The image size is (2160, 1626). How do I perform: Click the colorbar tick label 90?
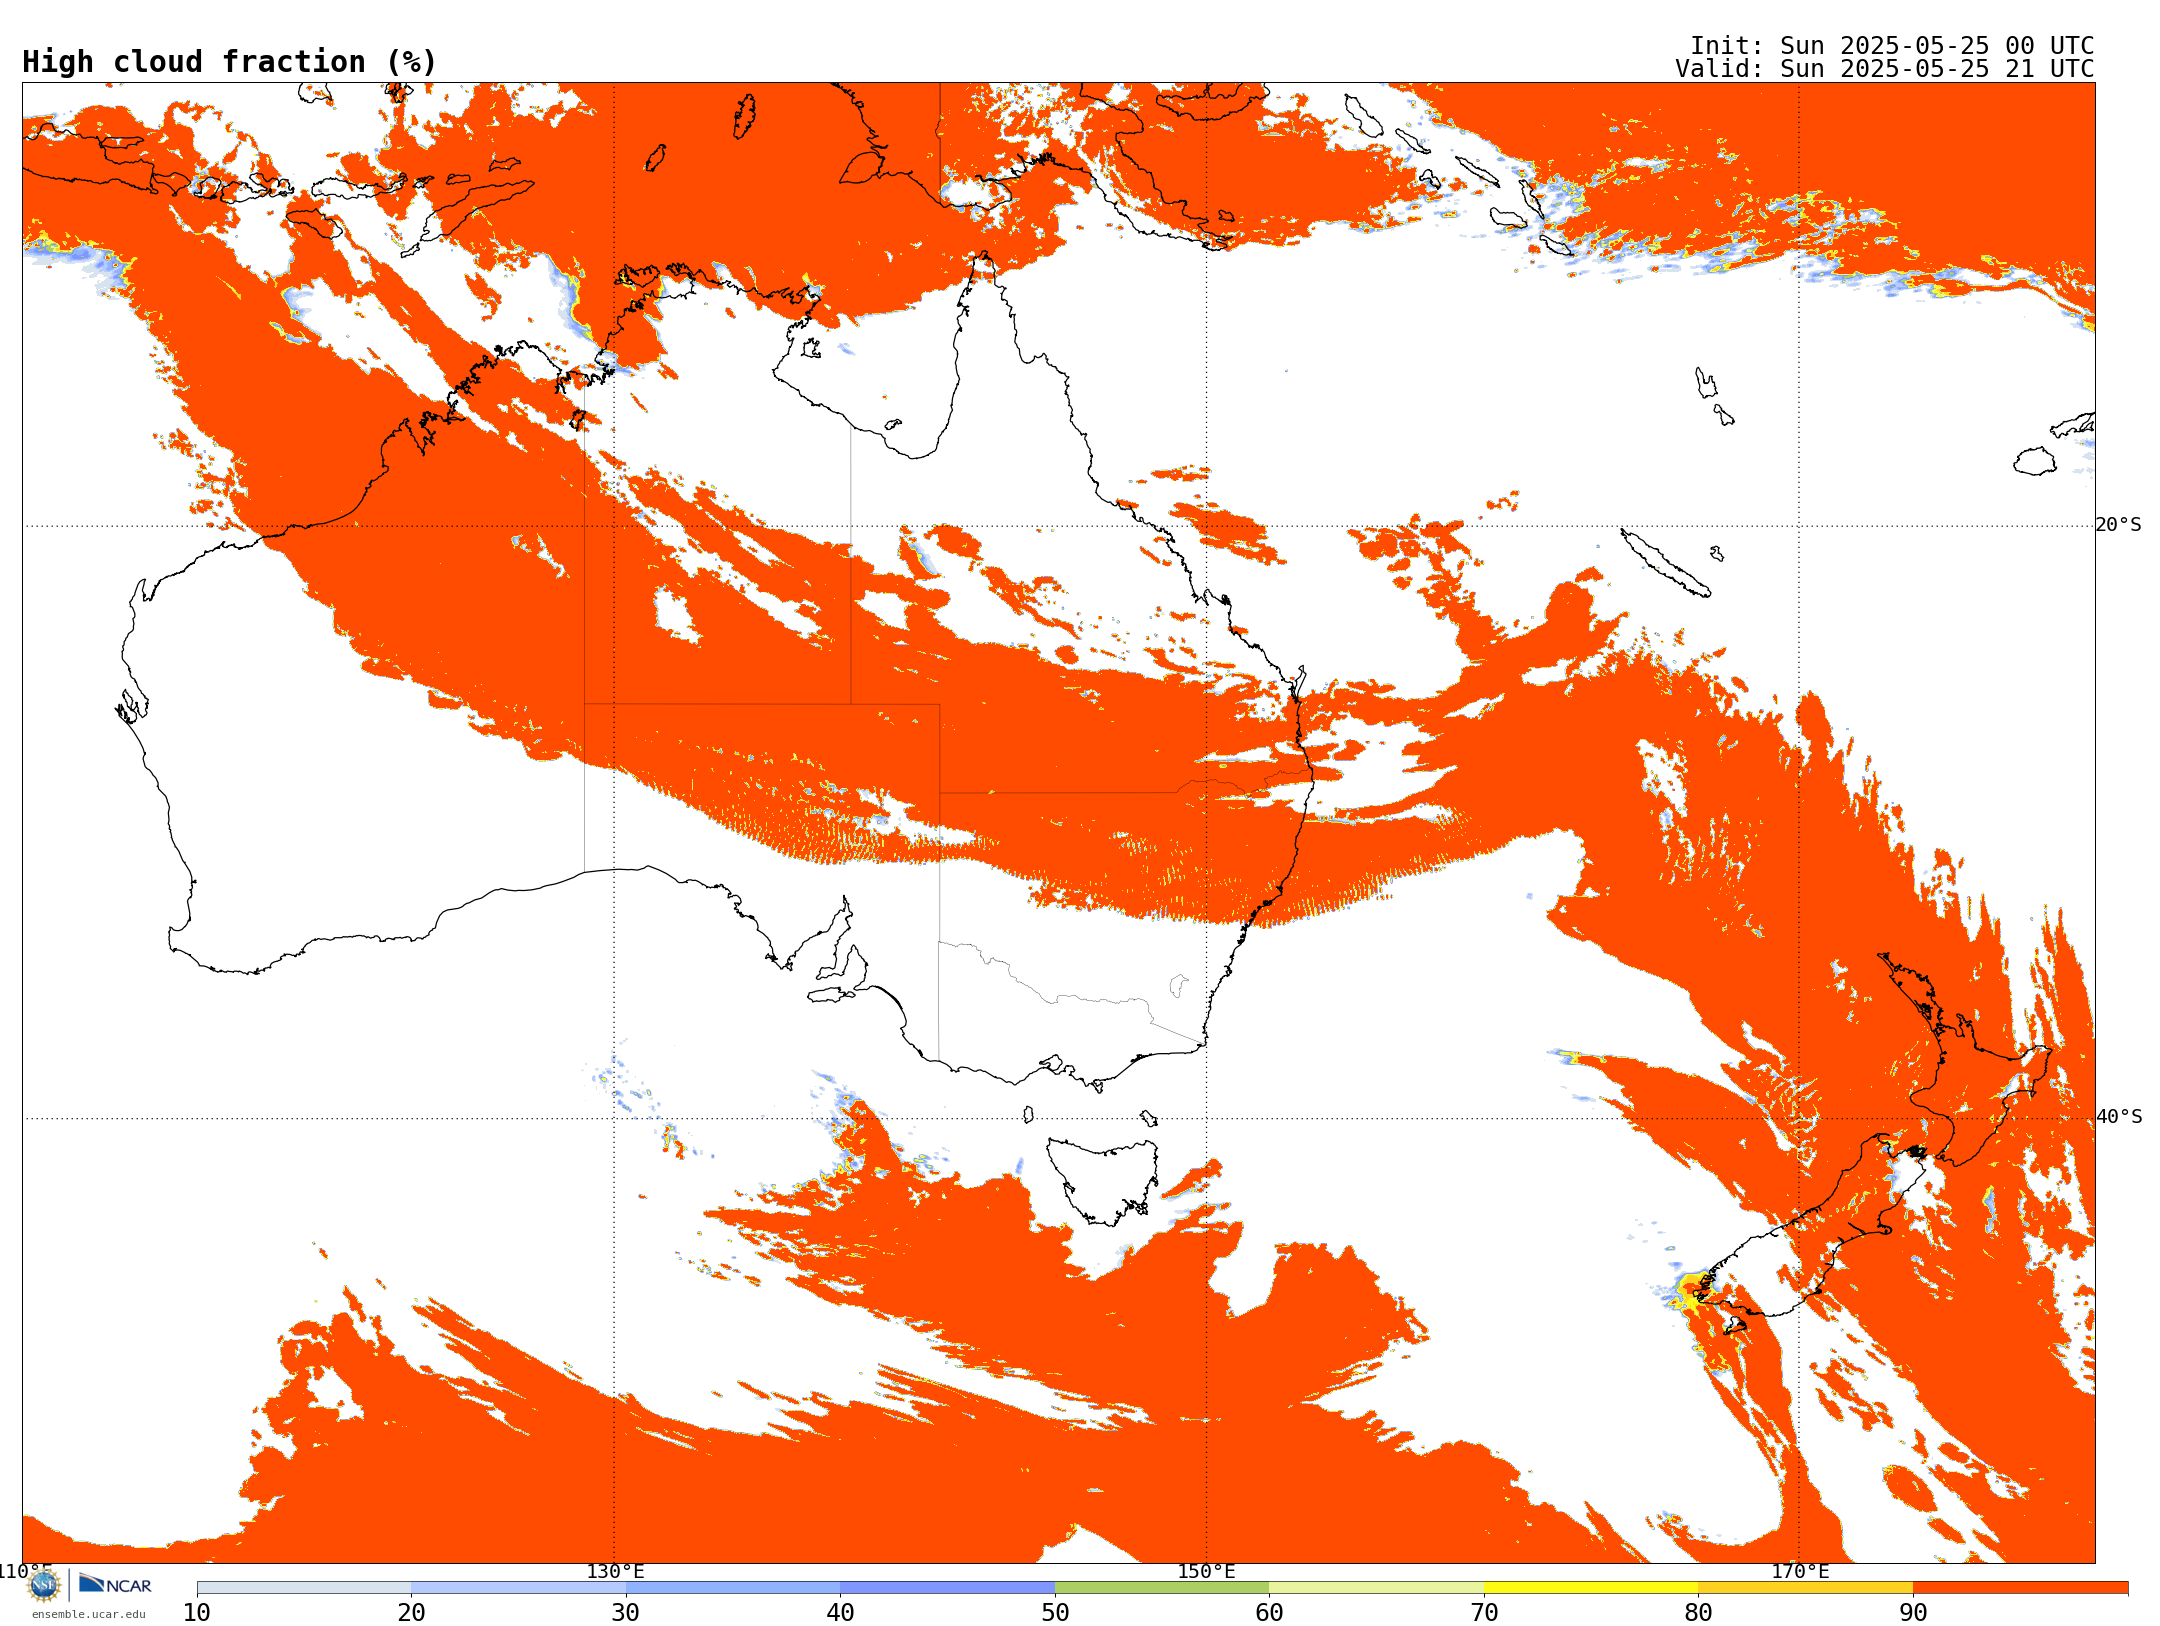pos(1913,1612)
